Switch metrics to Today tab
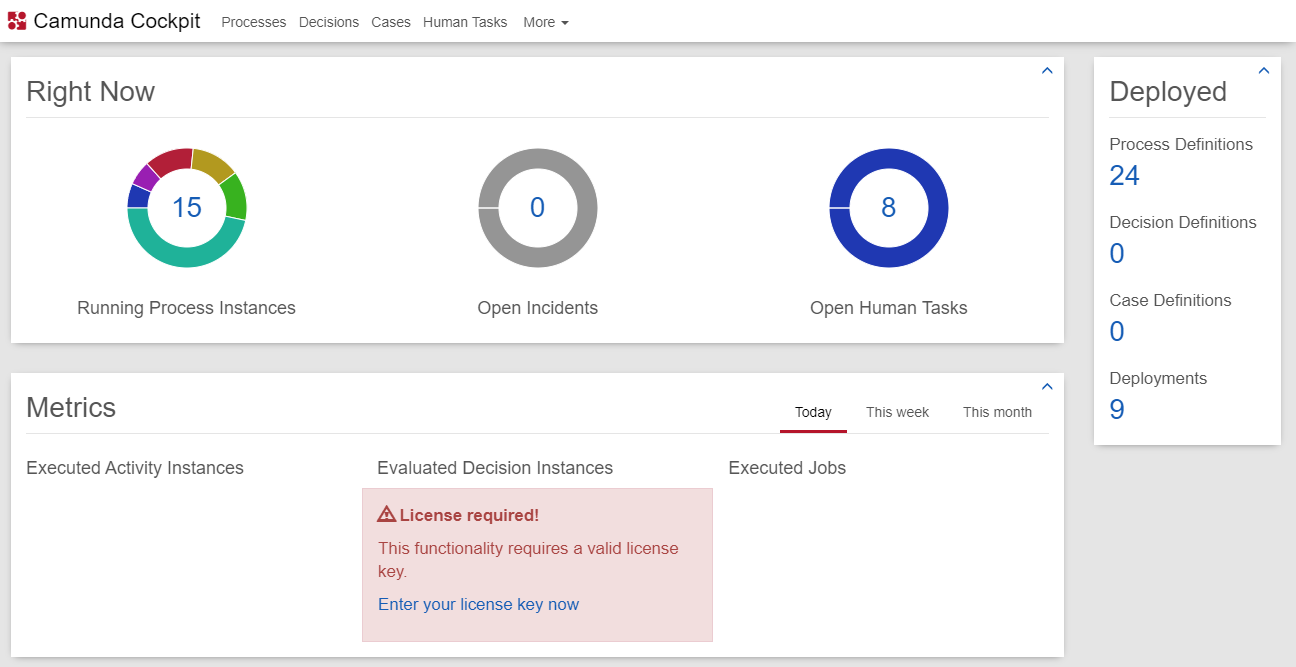This screenshot has width=1296, height=667. [x=813, y=412]
